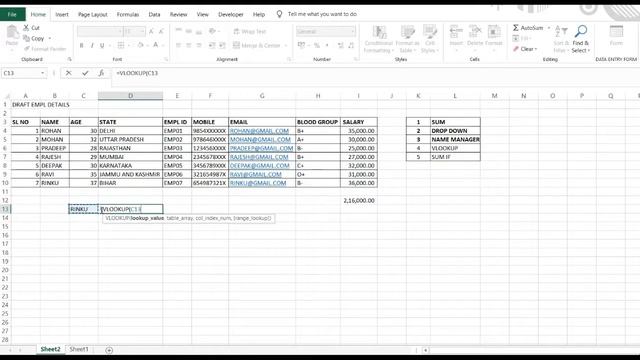Viewport: 640px width, 360px height.
Task: Click the total 2,16,000.00 cell
Action: tap(359, 200)
